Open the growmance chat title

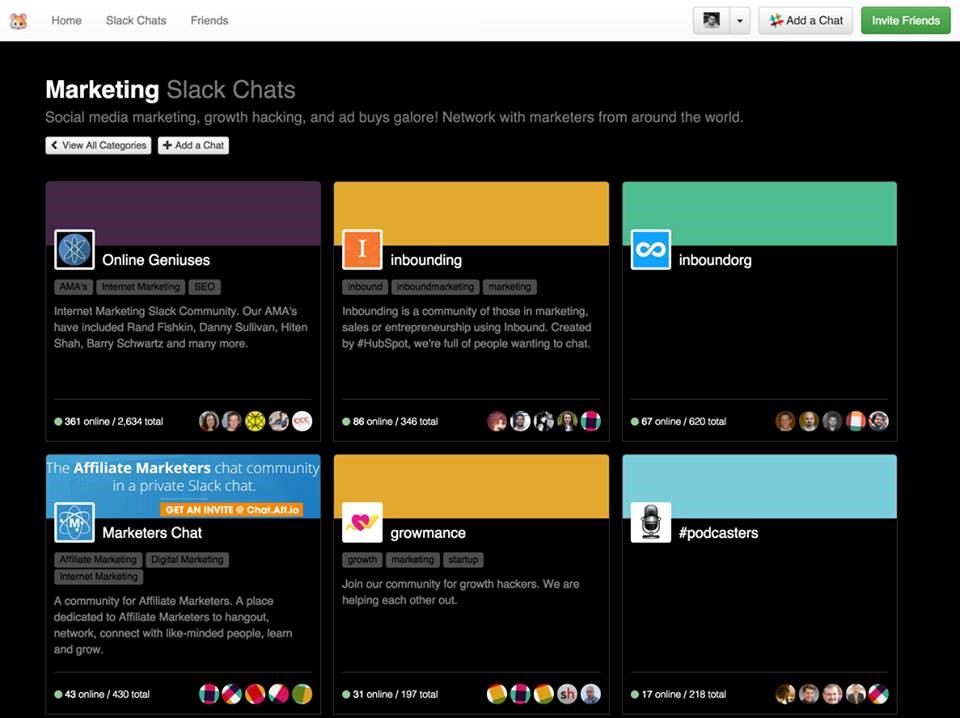click(428, 533)
